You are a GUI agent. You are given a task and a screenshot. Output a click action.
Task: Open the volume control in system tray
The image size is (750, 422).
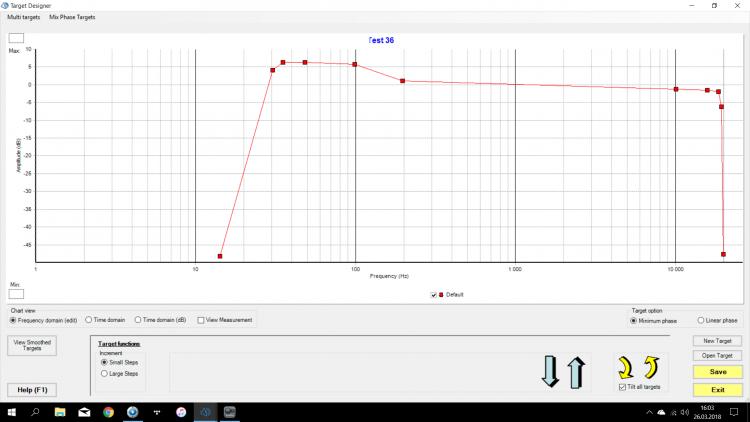pos(684,412)
